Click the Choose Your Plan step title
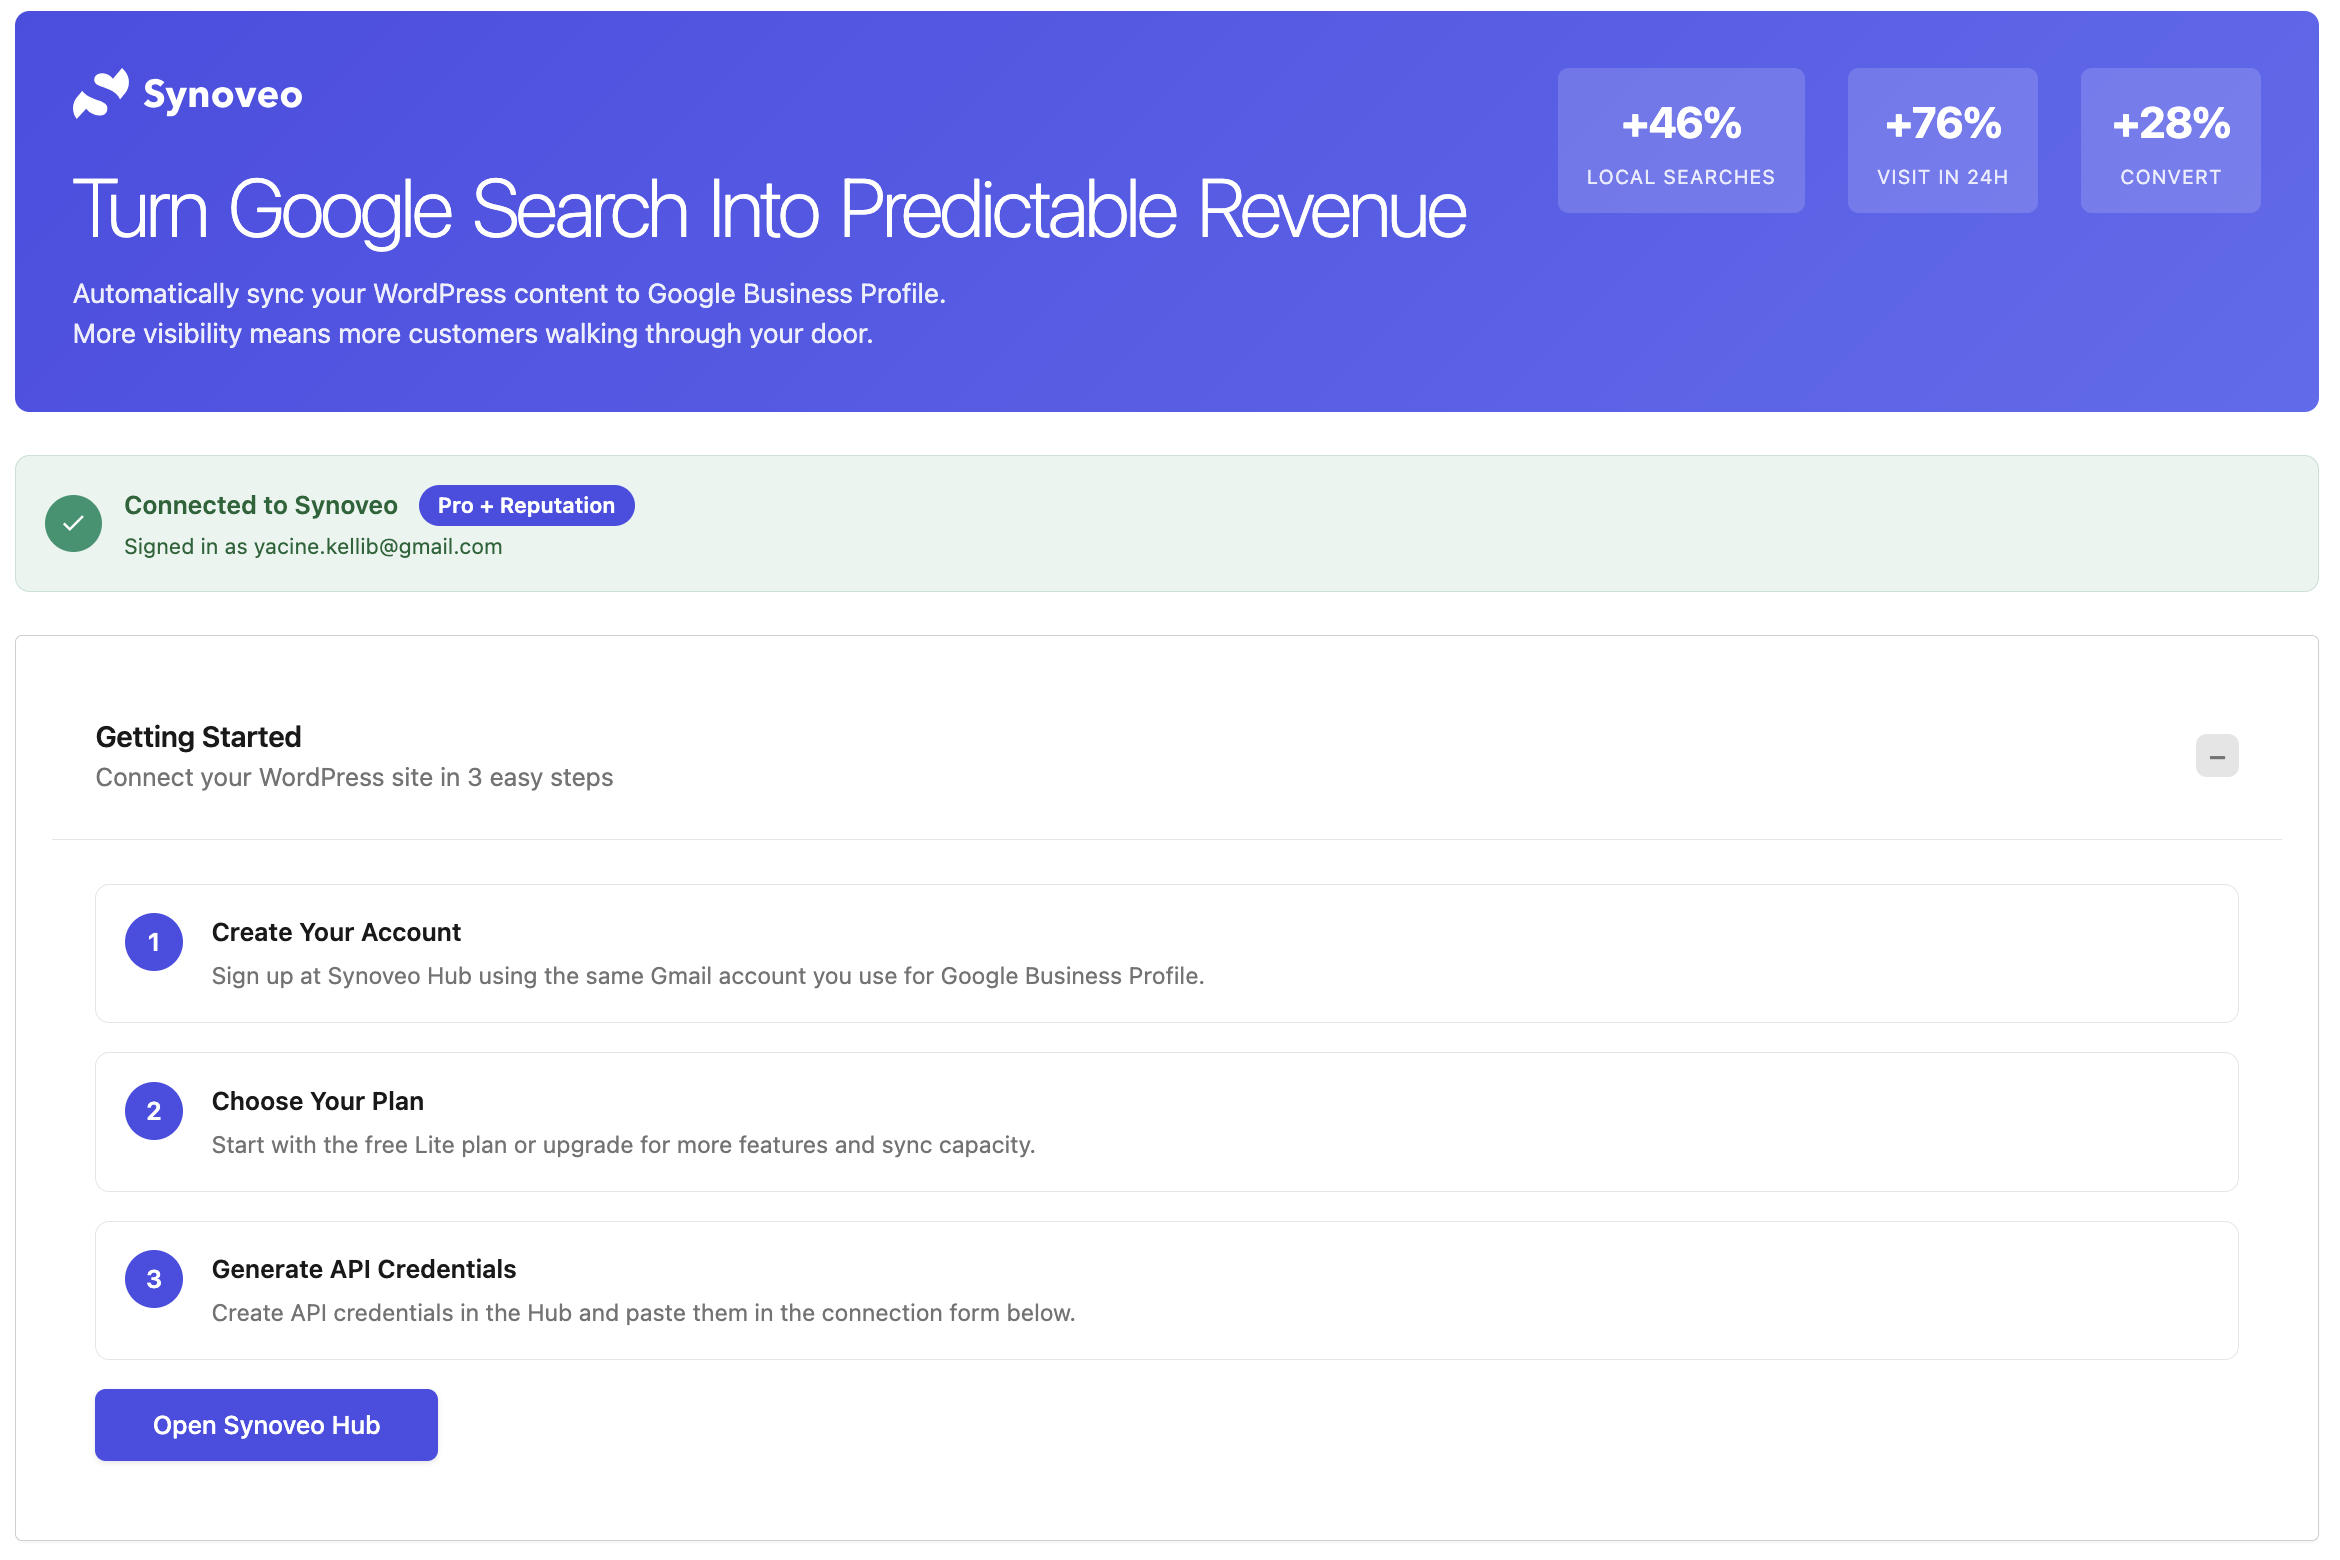This screenshot has height=1560, width=2340. click(318, 1102)
